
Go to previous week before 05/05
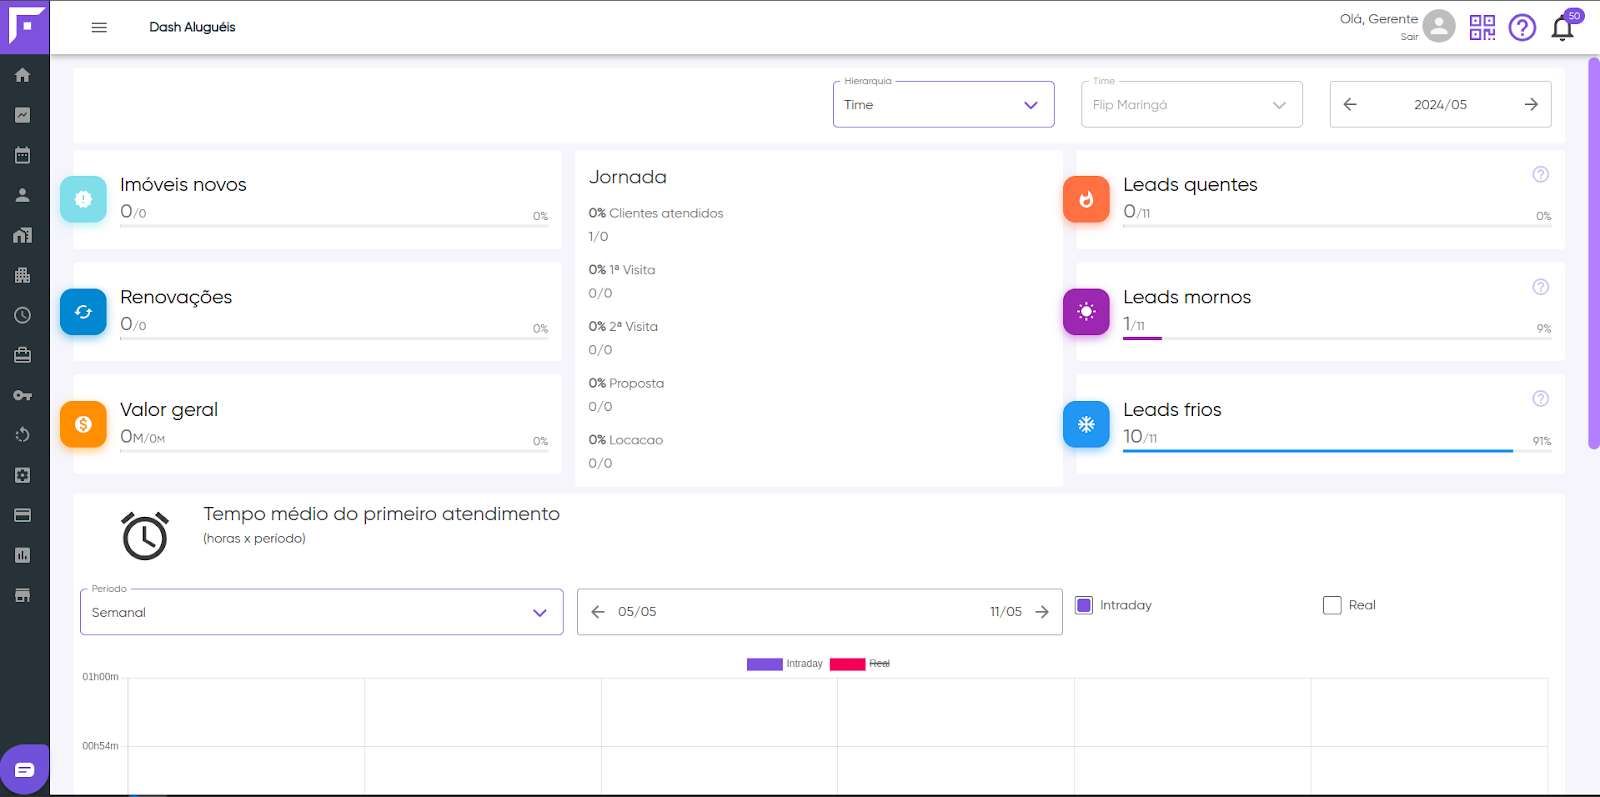click(598, 612)
